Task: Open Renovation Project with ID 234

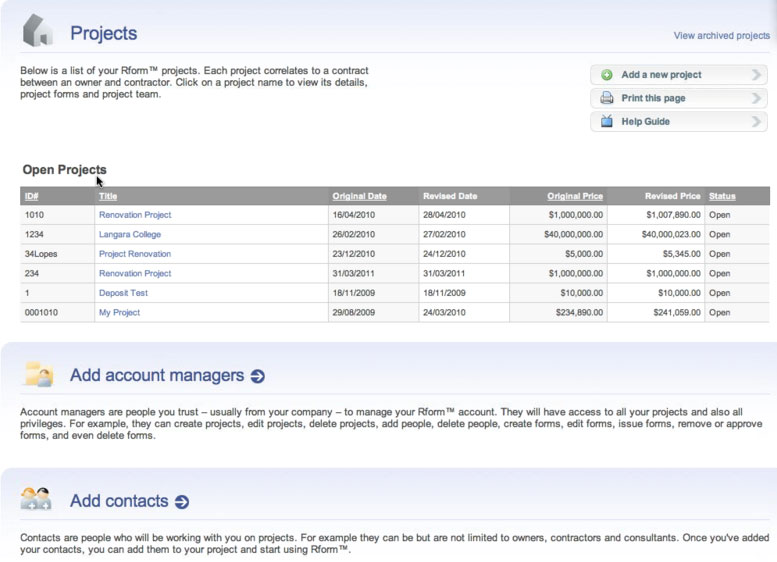Action: point(135,273)
